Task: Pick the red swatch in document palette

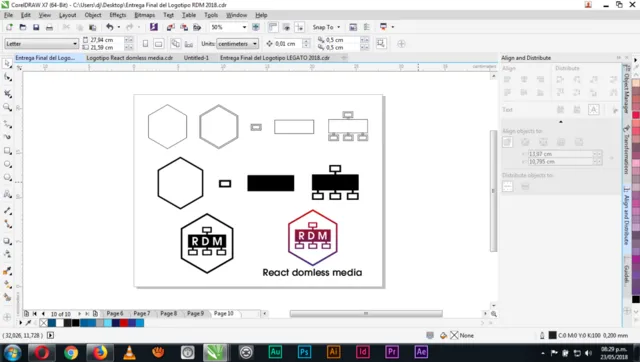Action: pyautogui.click(x=124, y=323)
